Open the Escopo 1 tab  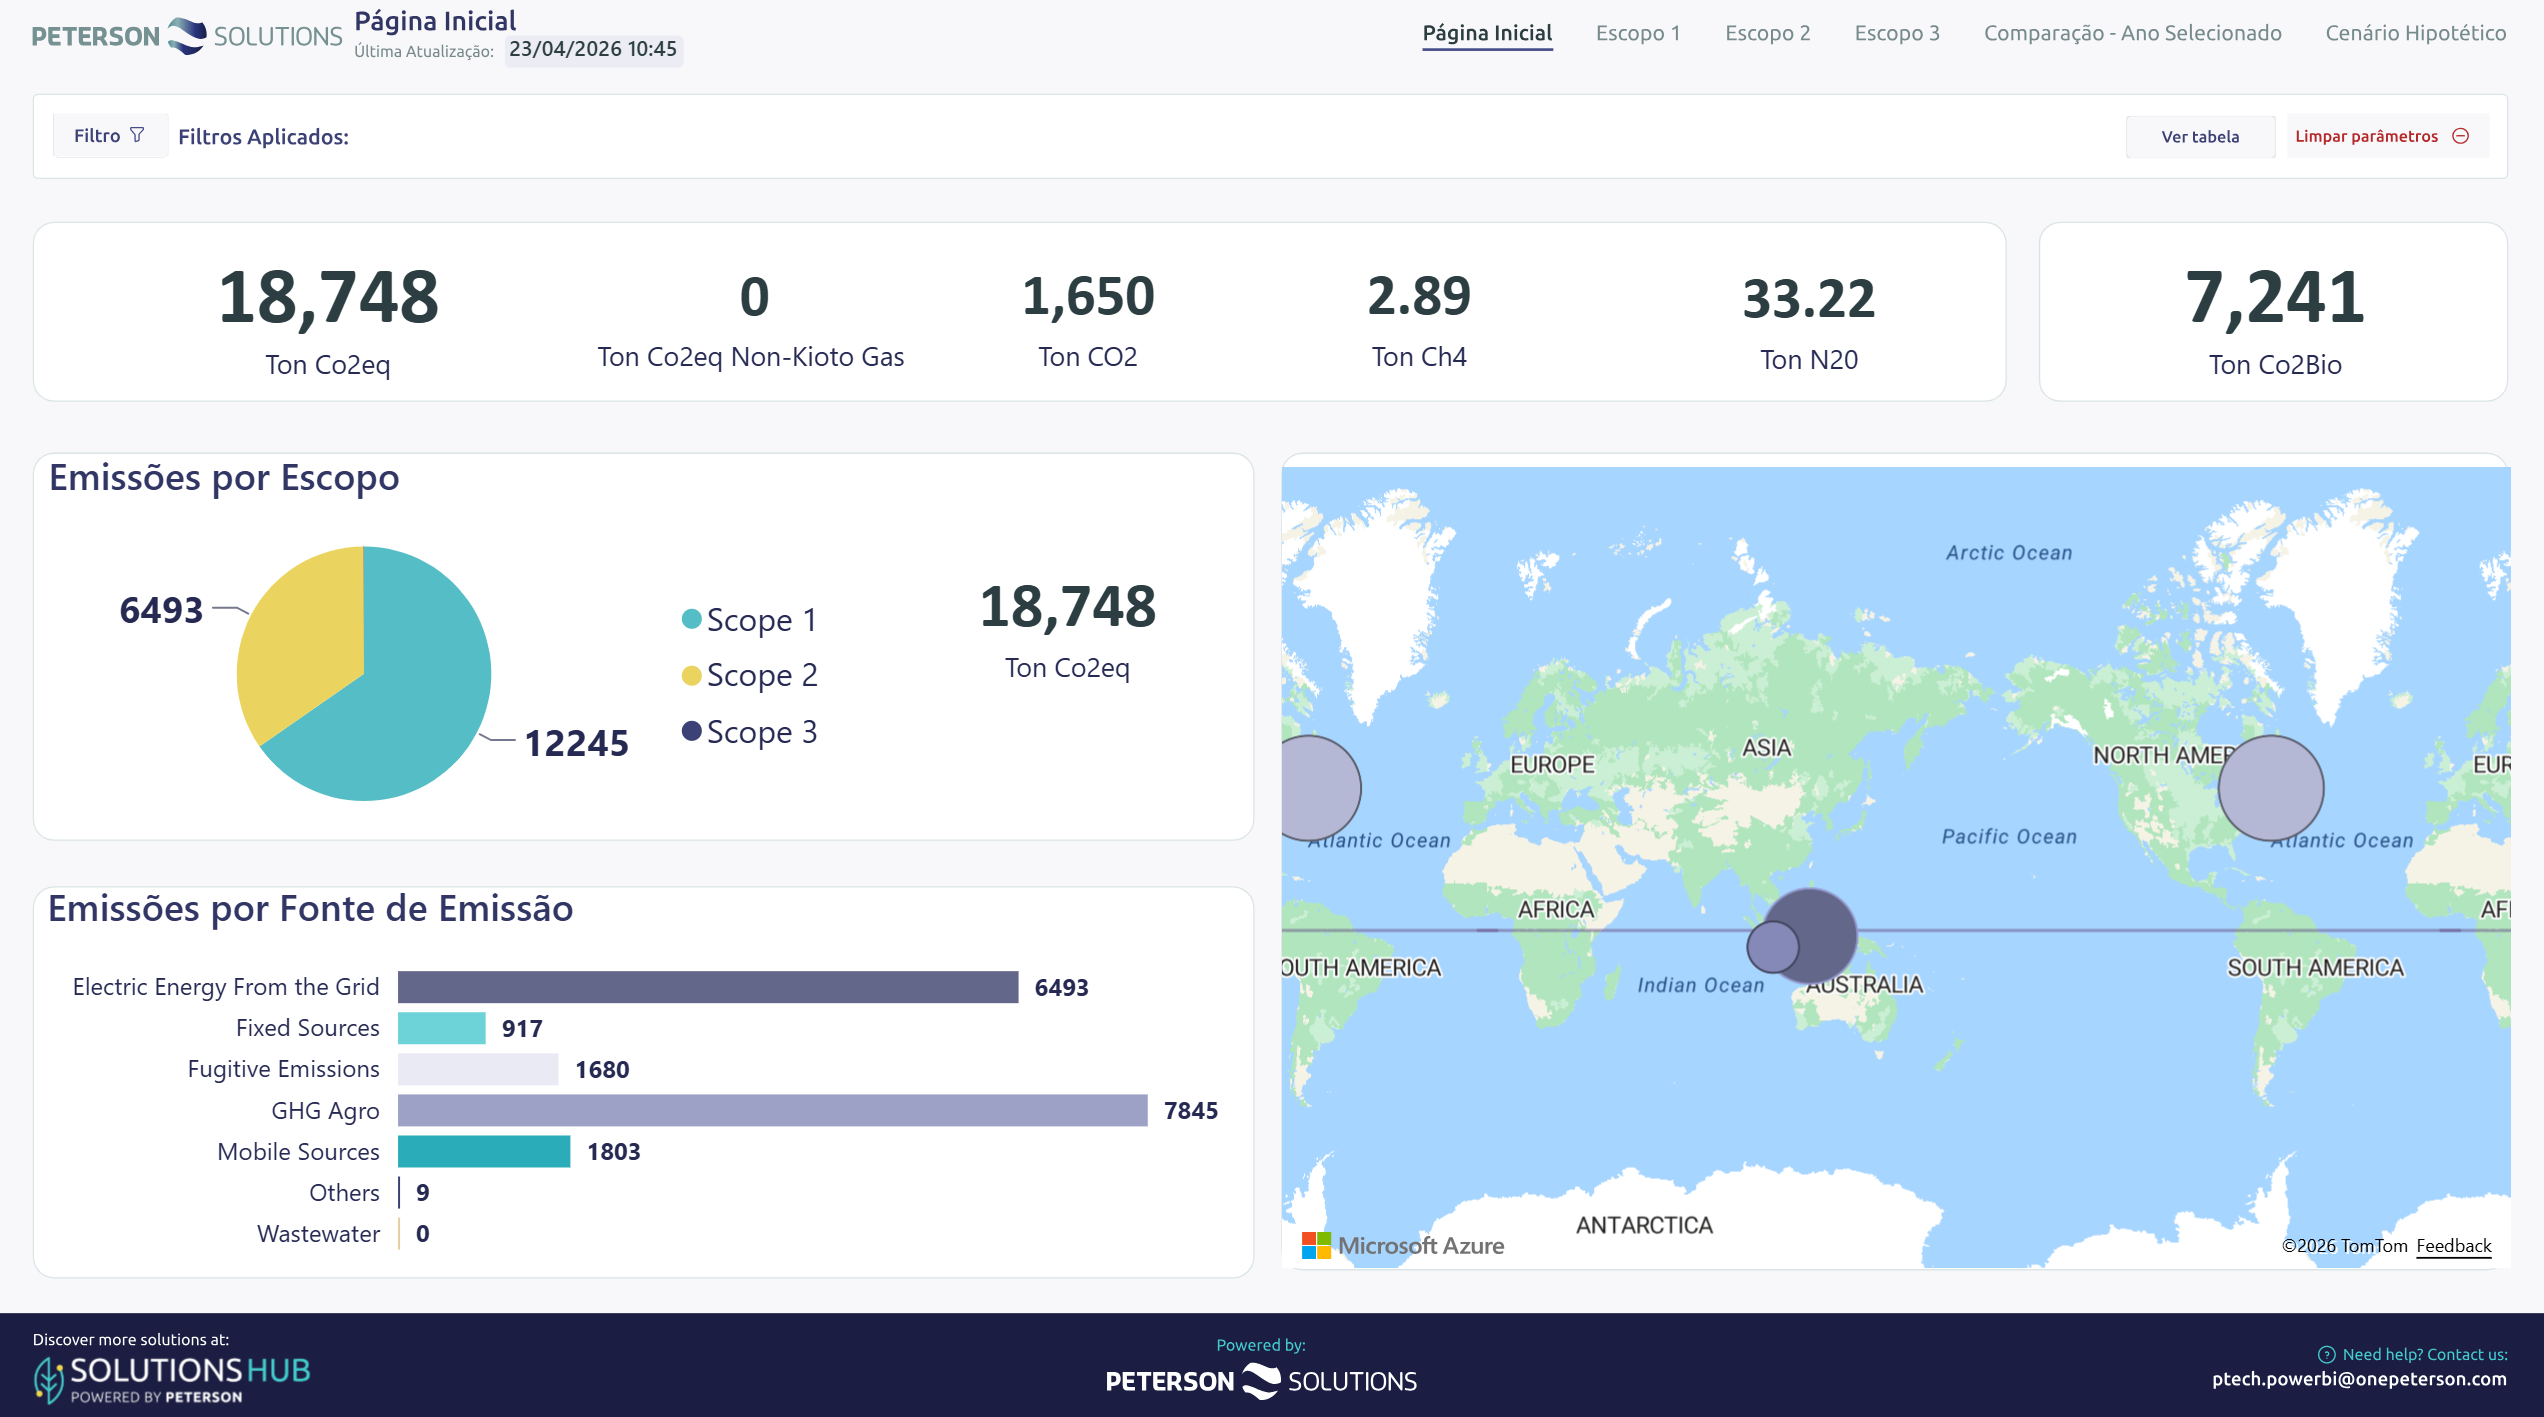tap(1638, 33)
